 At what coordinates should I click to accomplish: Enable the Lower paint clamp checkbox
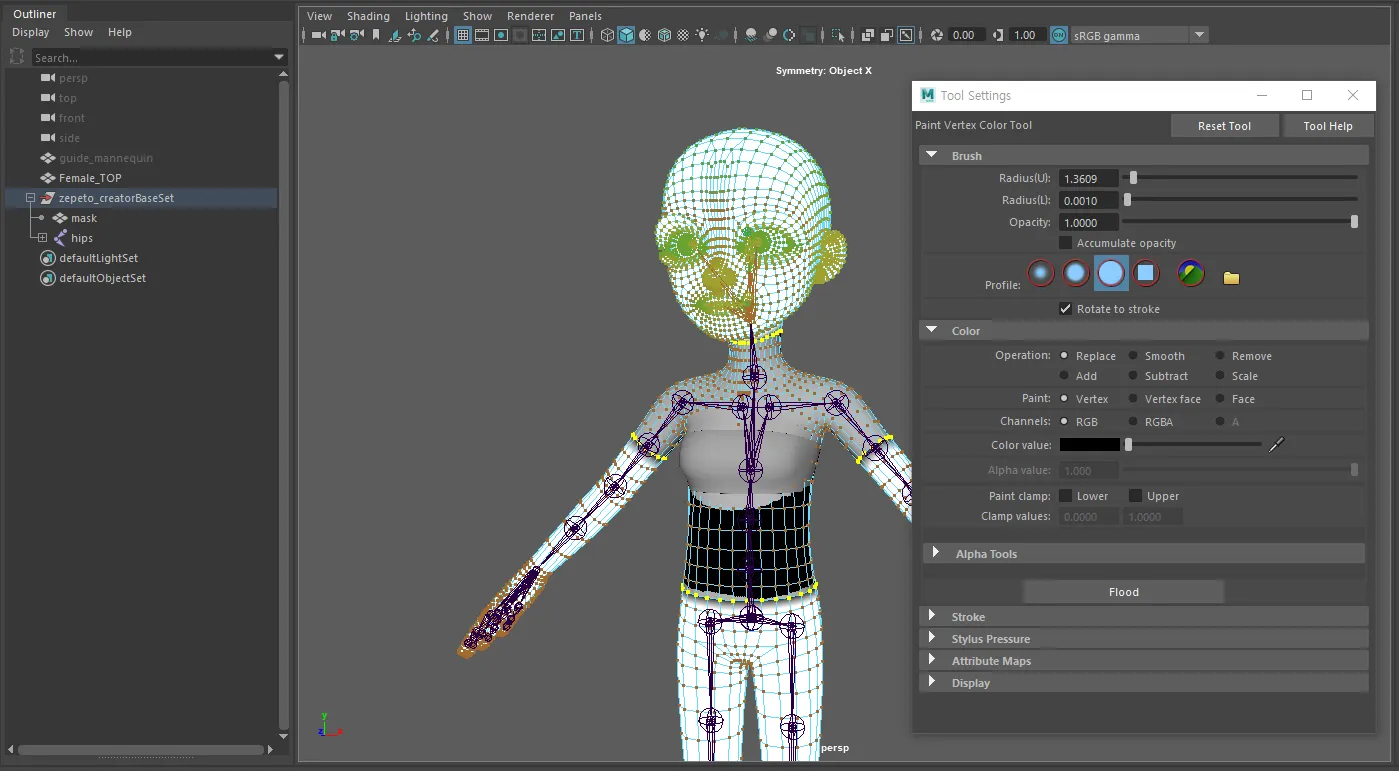point(1065,496)
